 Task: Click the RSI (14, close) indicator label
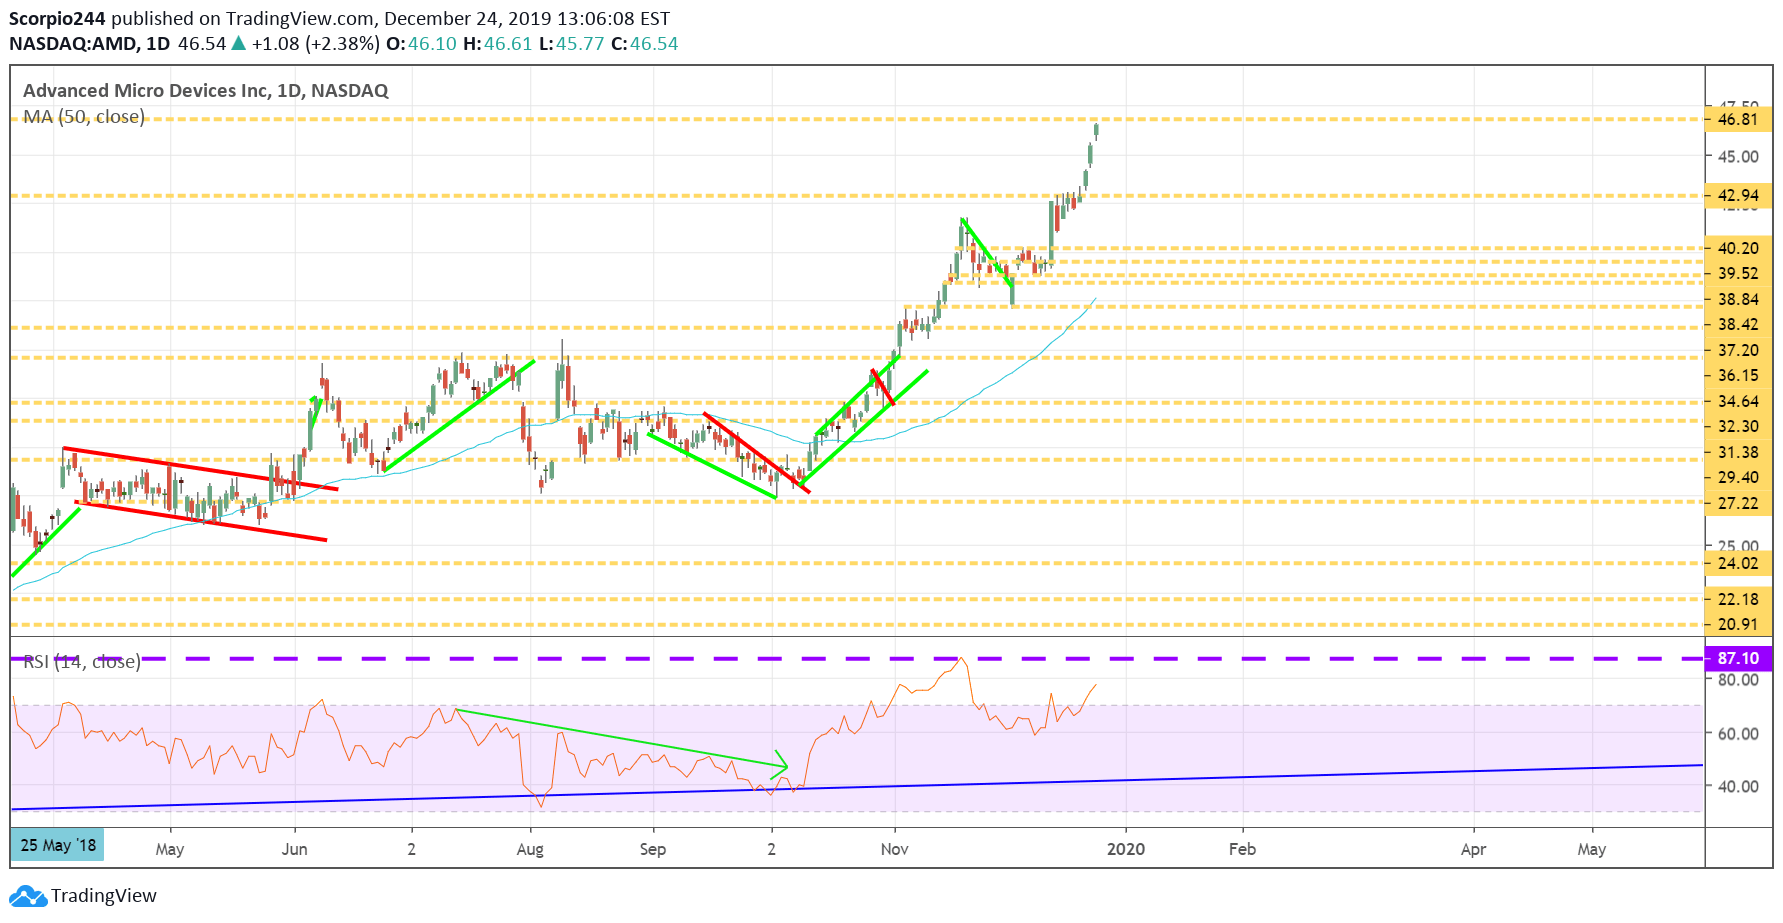coord(81,662)
